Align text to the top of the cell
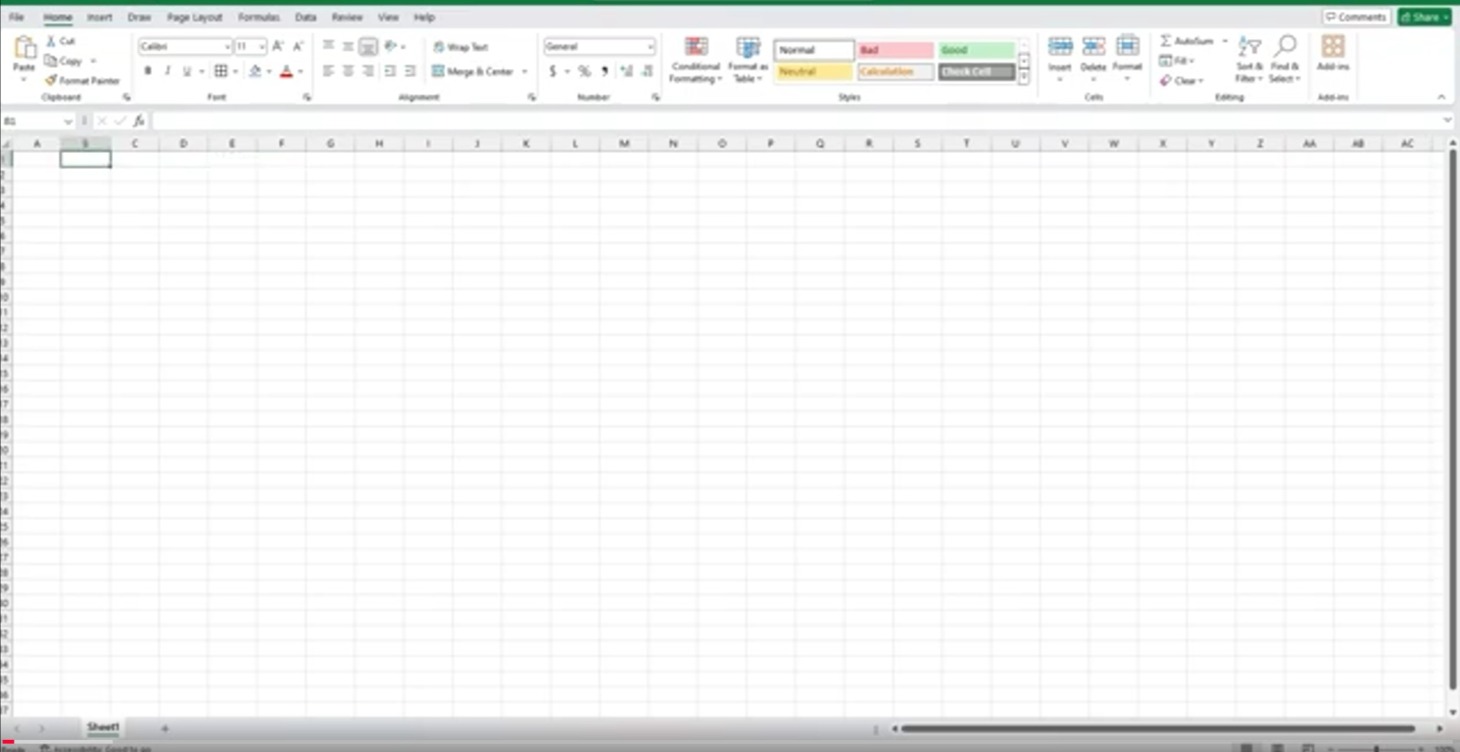Viewport: 1460px width, 752px height. point(328,47)
